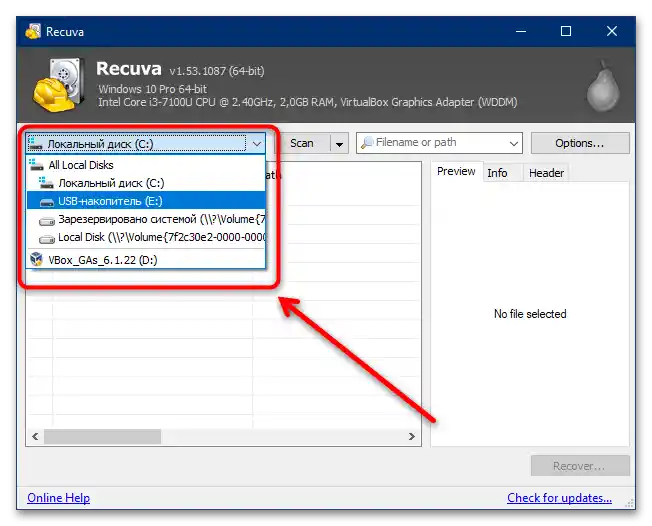This screenshot has height=526, width=652.
Task: Minimize the Recuva window
Action: coord(521,31)
